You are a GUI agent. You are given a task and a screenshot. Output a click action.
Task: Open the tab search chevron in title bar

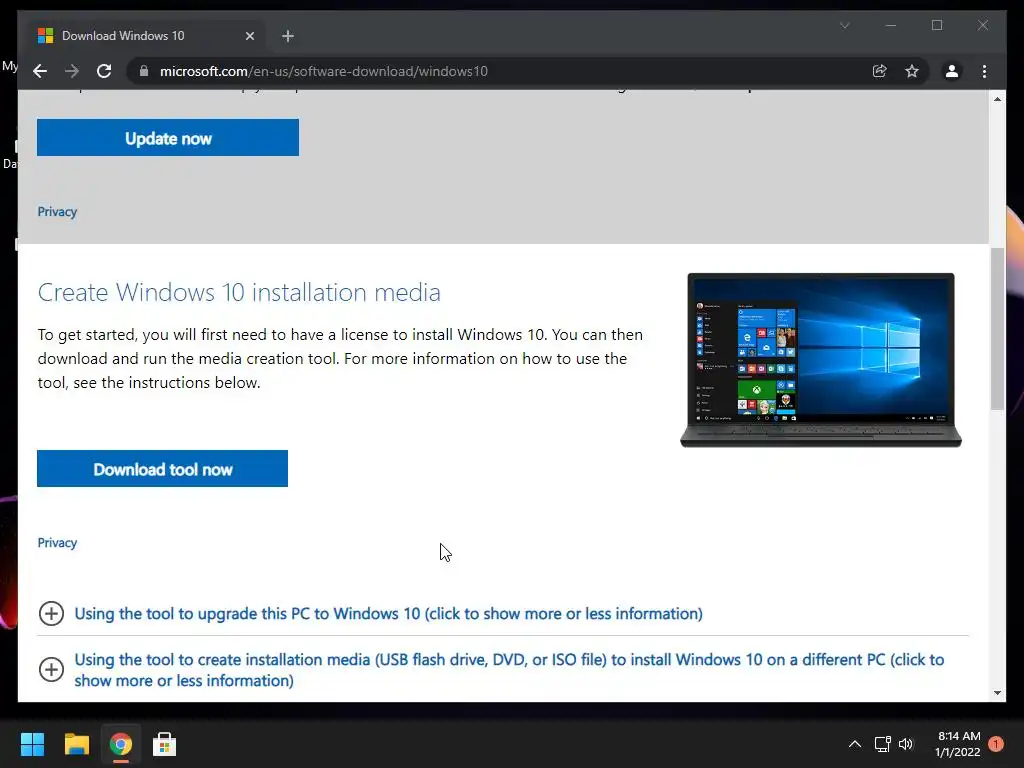(x=844, y=25)
